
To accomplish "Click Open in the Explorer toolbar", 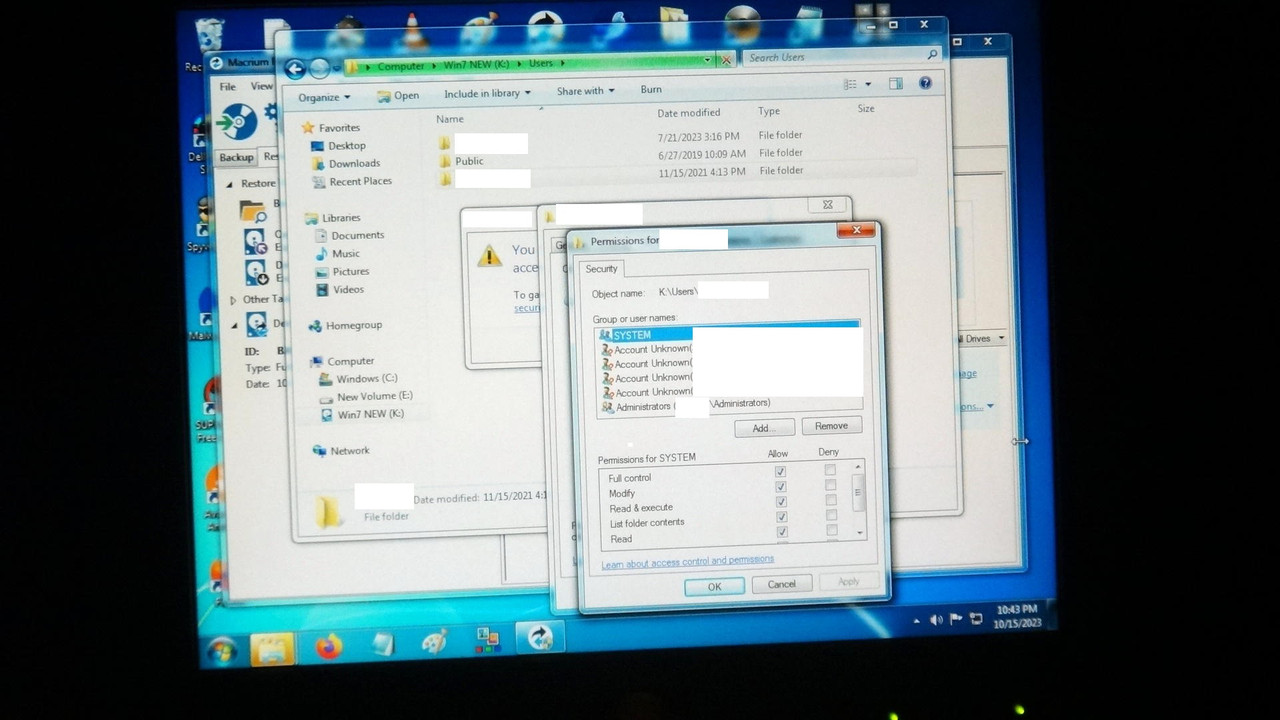I will click(398, 96).
